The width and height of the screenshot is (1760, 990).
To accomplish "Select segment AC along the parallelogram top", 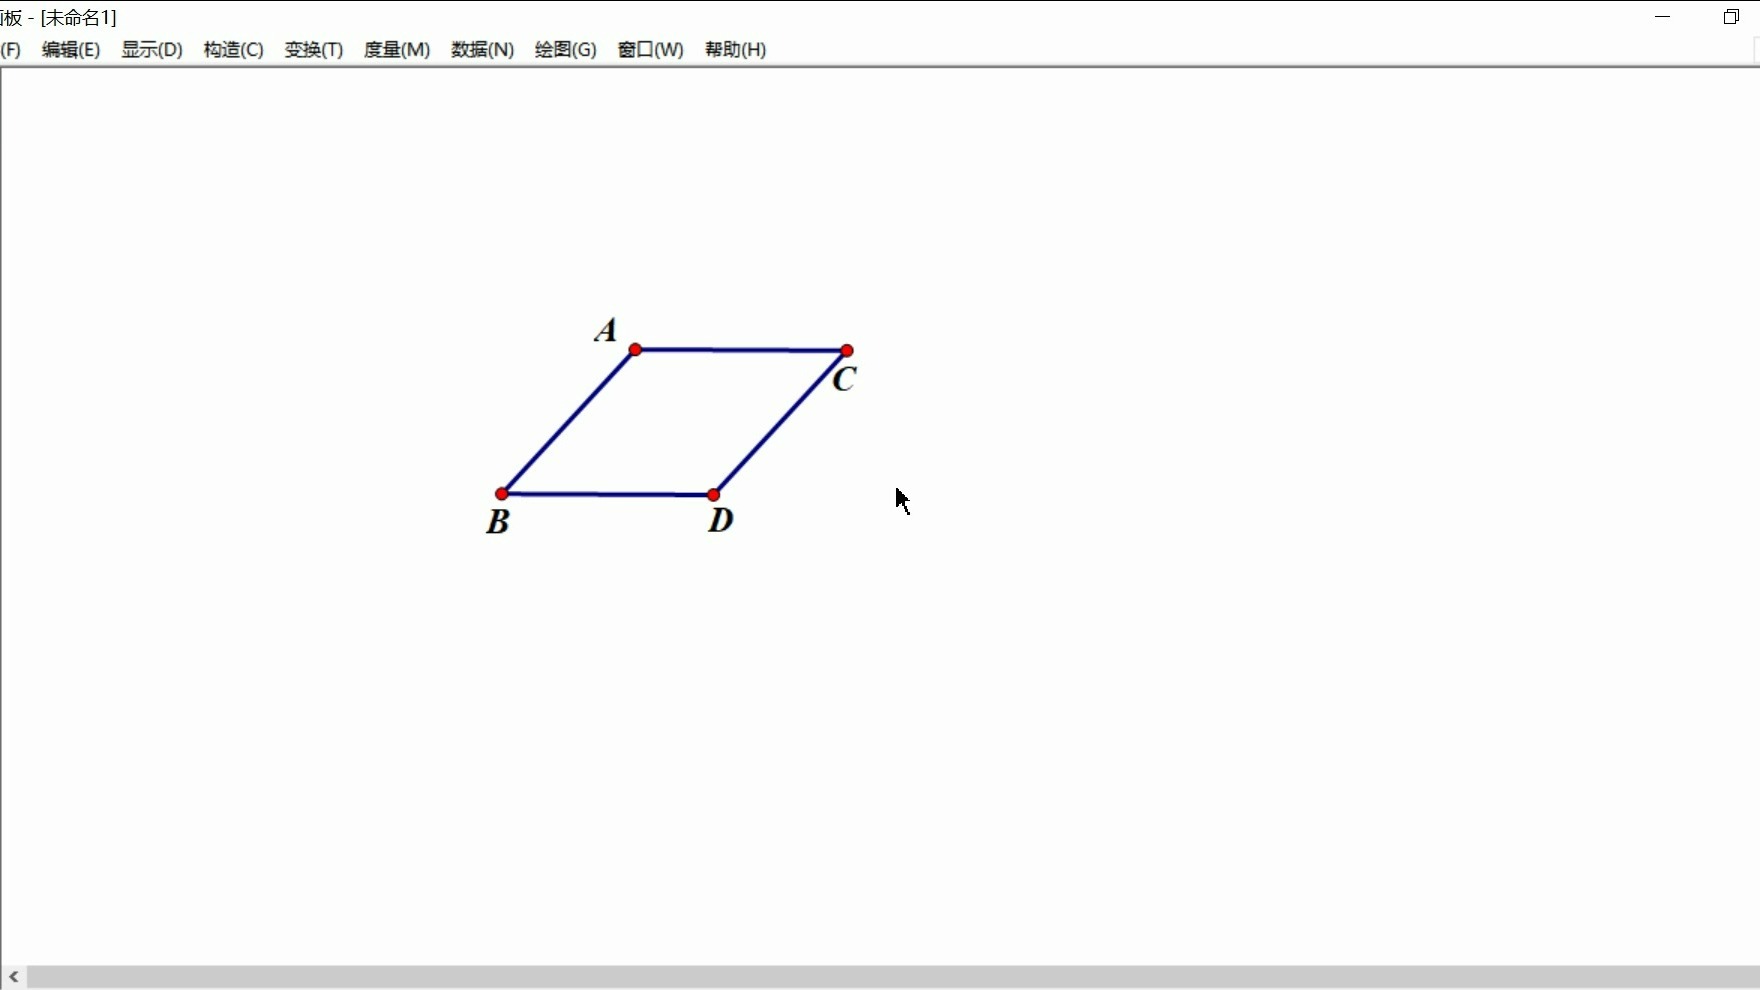I will tap(742, 350).
